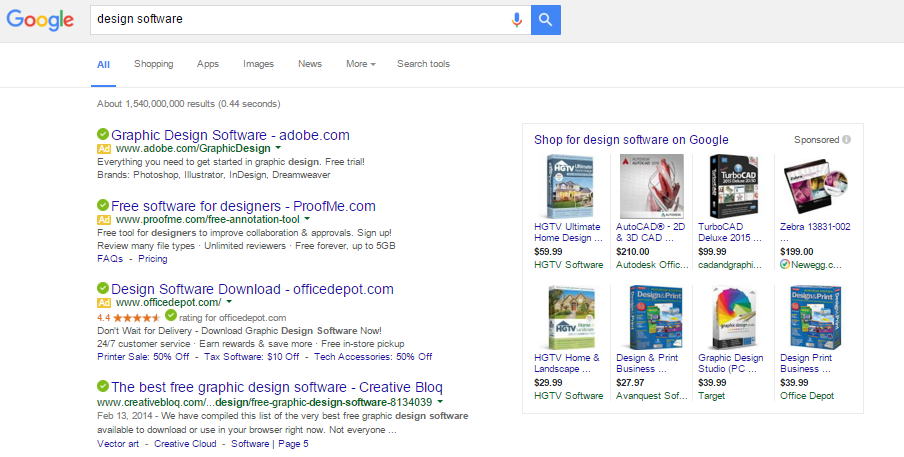Click the AutoCAD product thumbnail
Image resolution: width=904 pixels, height=457 pixels.
pyautogui.click(x=651, y=187)
